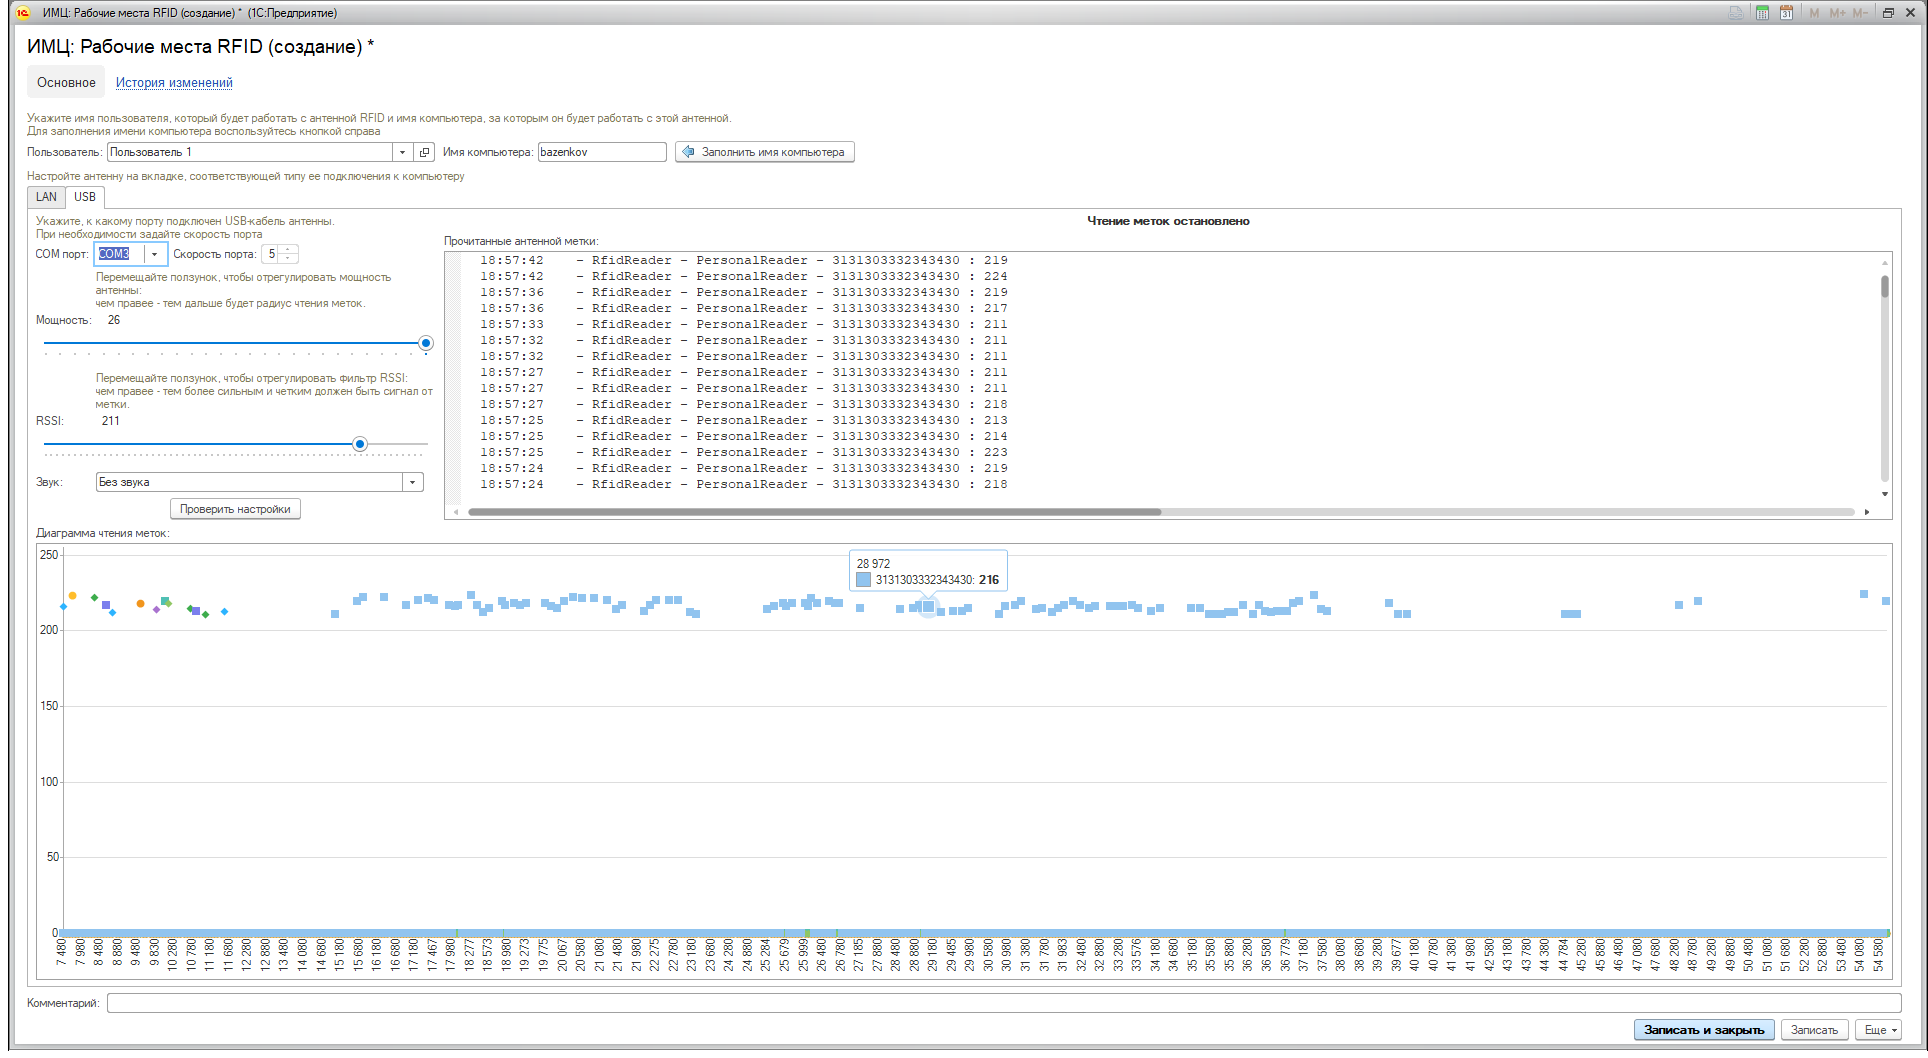The height and width of the screenshot is (1058, 1928).
Task: Open the История изменений tab
Action: pyautogui.click(x=174, y=83)
